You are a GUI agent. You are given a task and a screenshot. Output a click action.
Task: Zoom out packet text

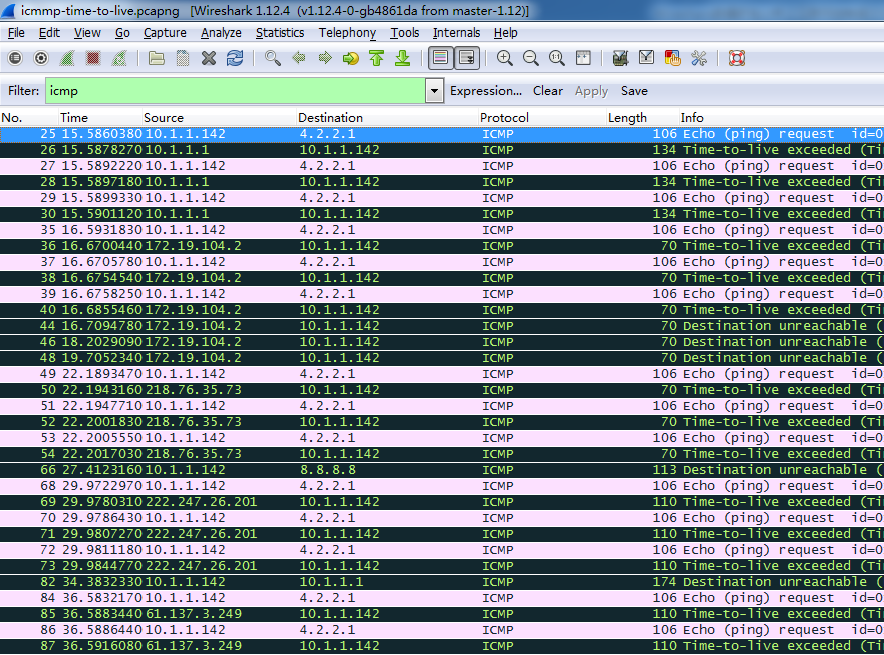click(531, 58)
